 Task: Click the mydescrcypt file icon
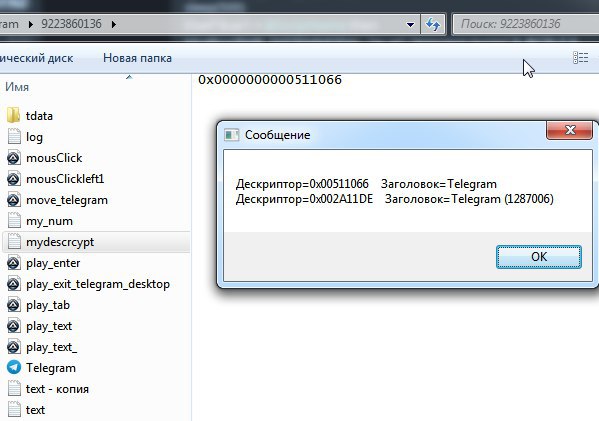(14, 241)
